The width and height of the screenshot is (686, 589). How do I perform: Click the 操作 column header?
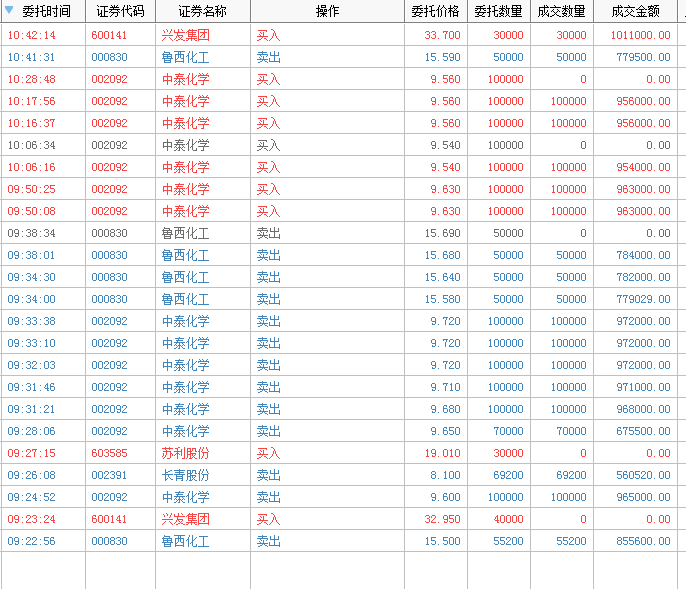click(327, 11)
